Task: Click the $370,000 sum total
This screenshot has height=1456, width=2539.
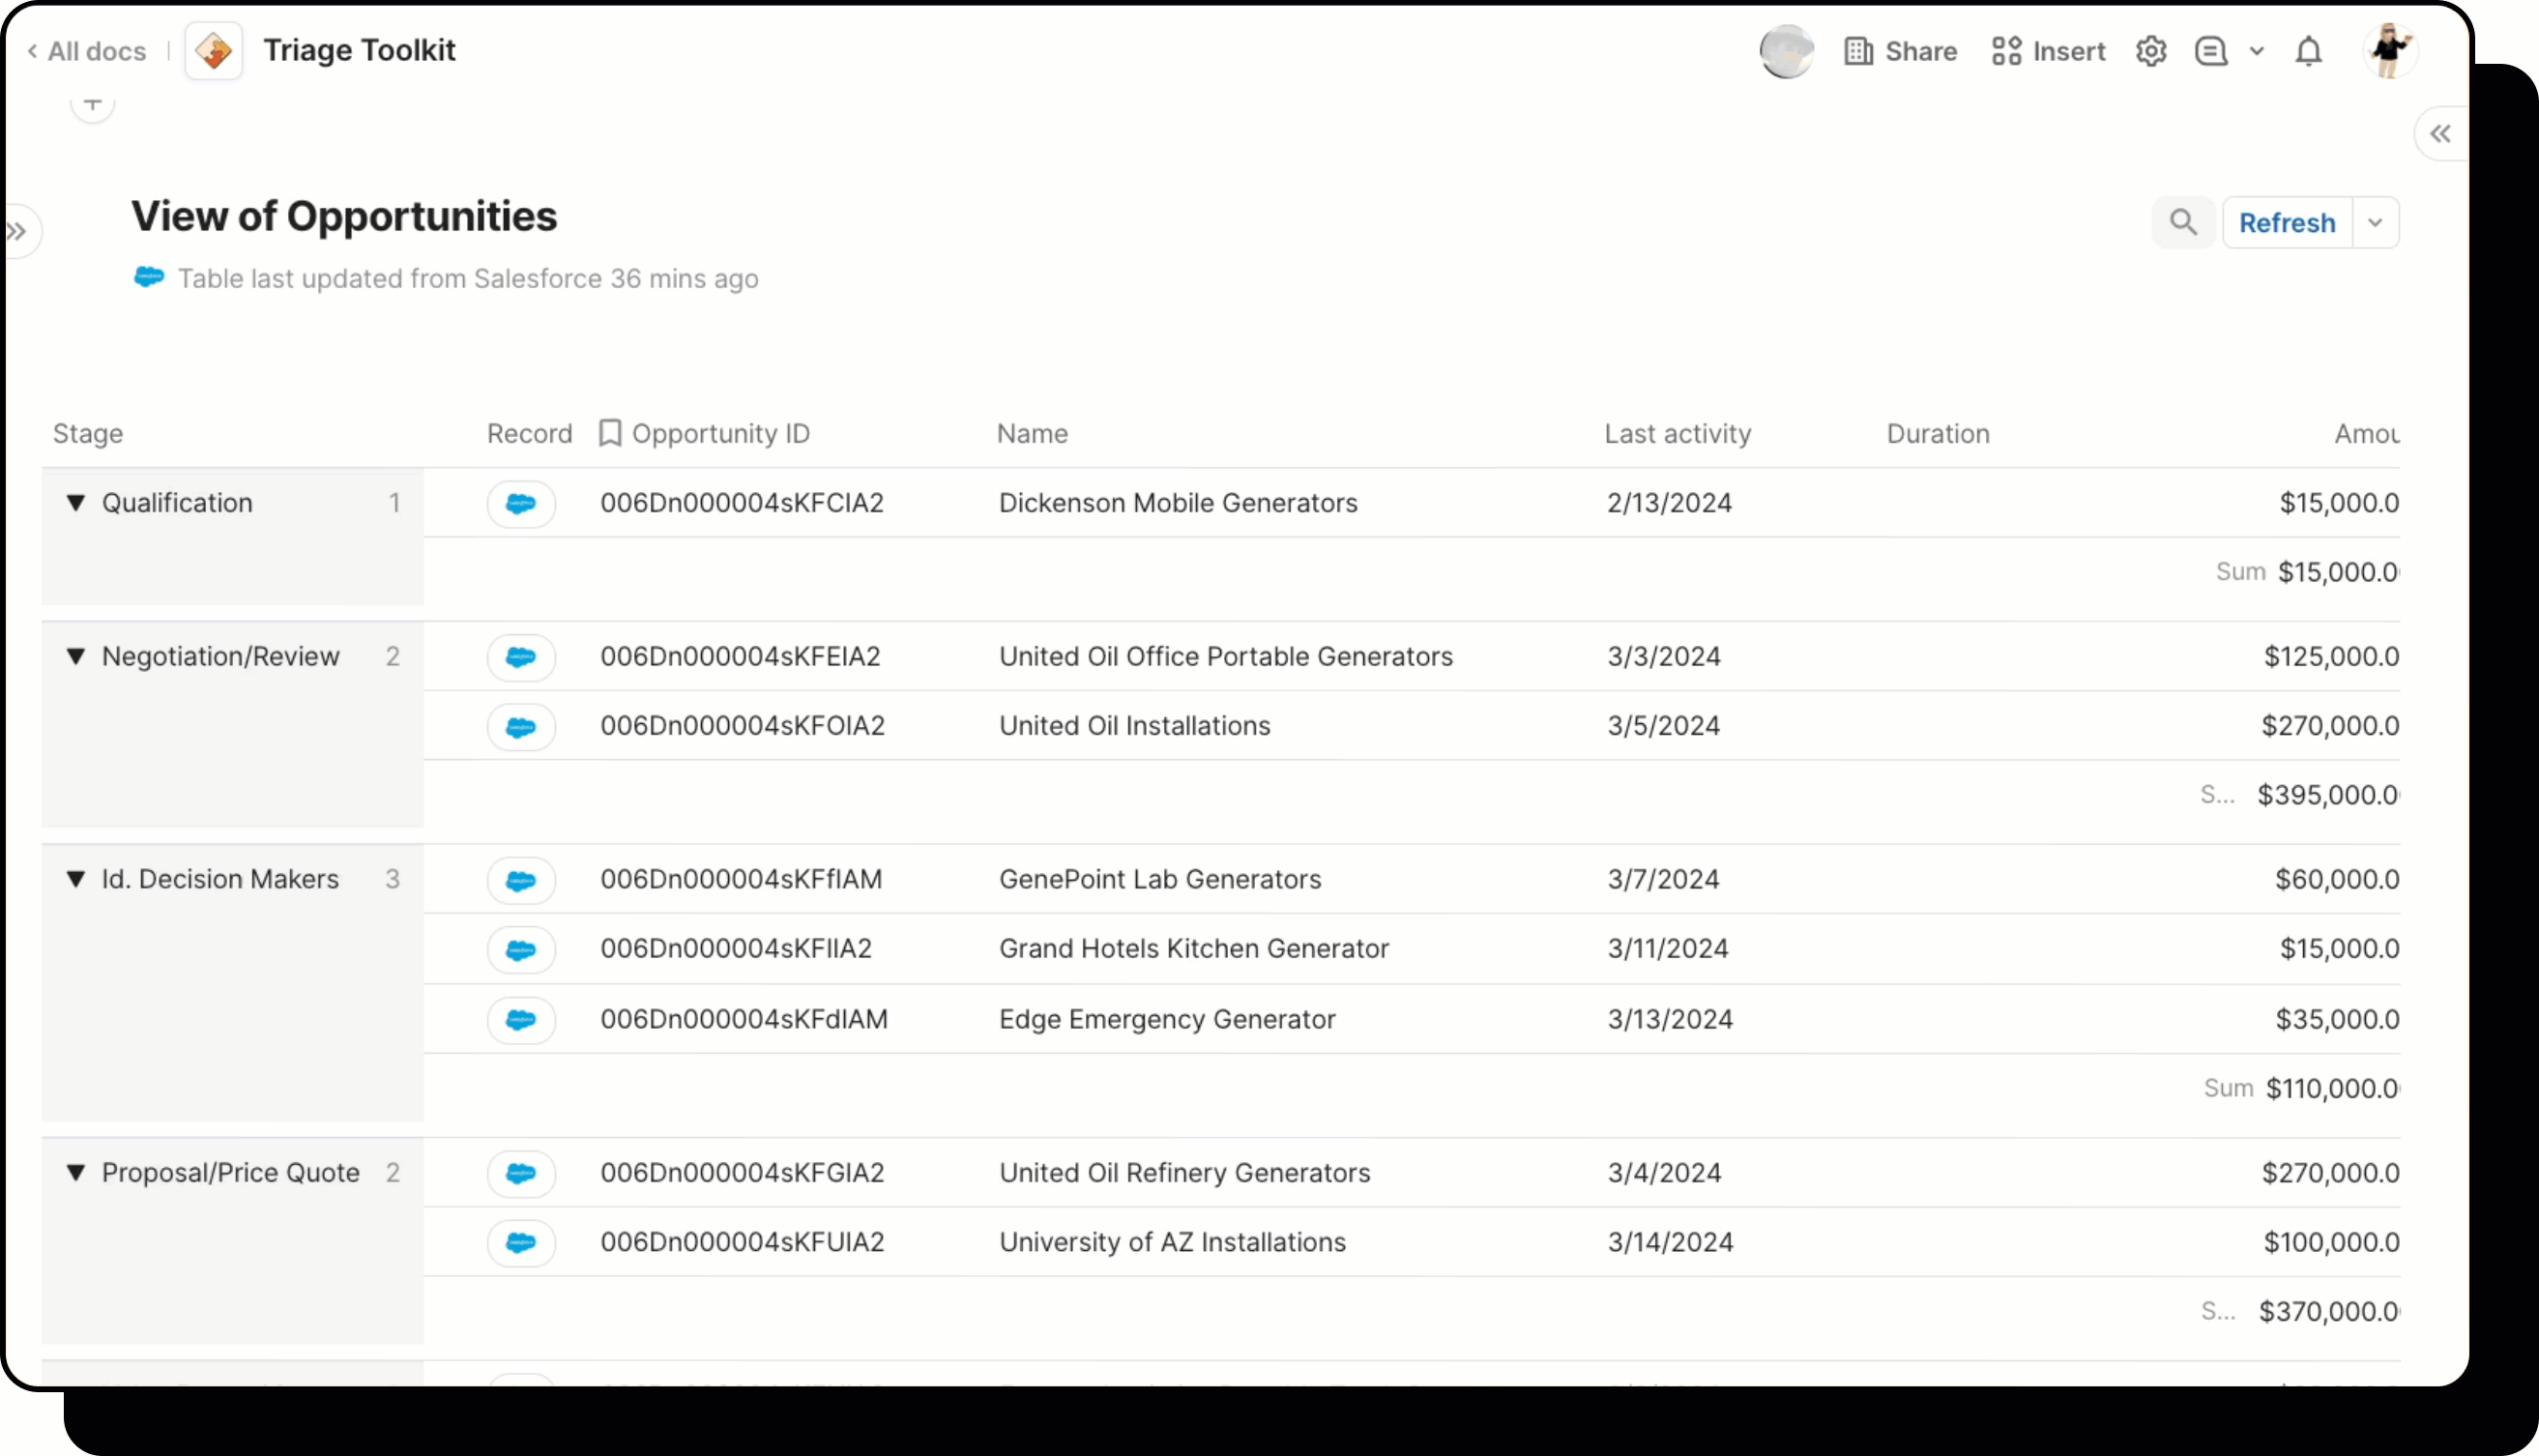Action: coord(2329,1311)
